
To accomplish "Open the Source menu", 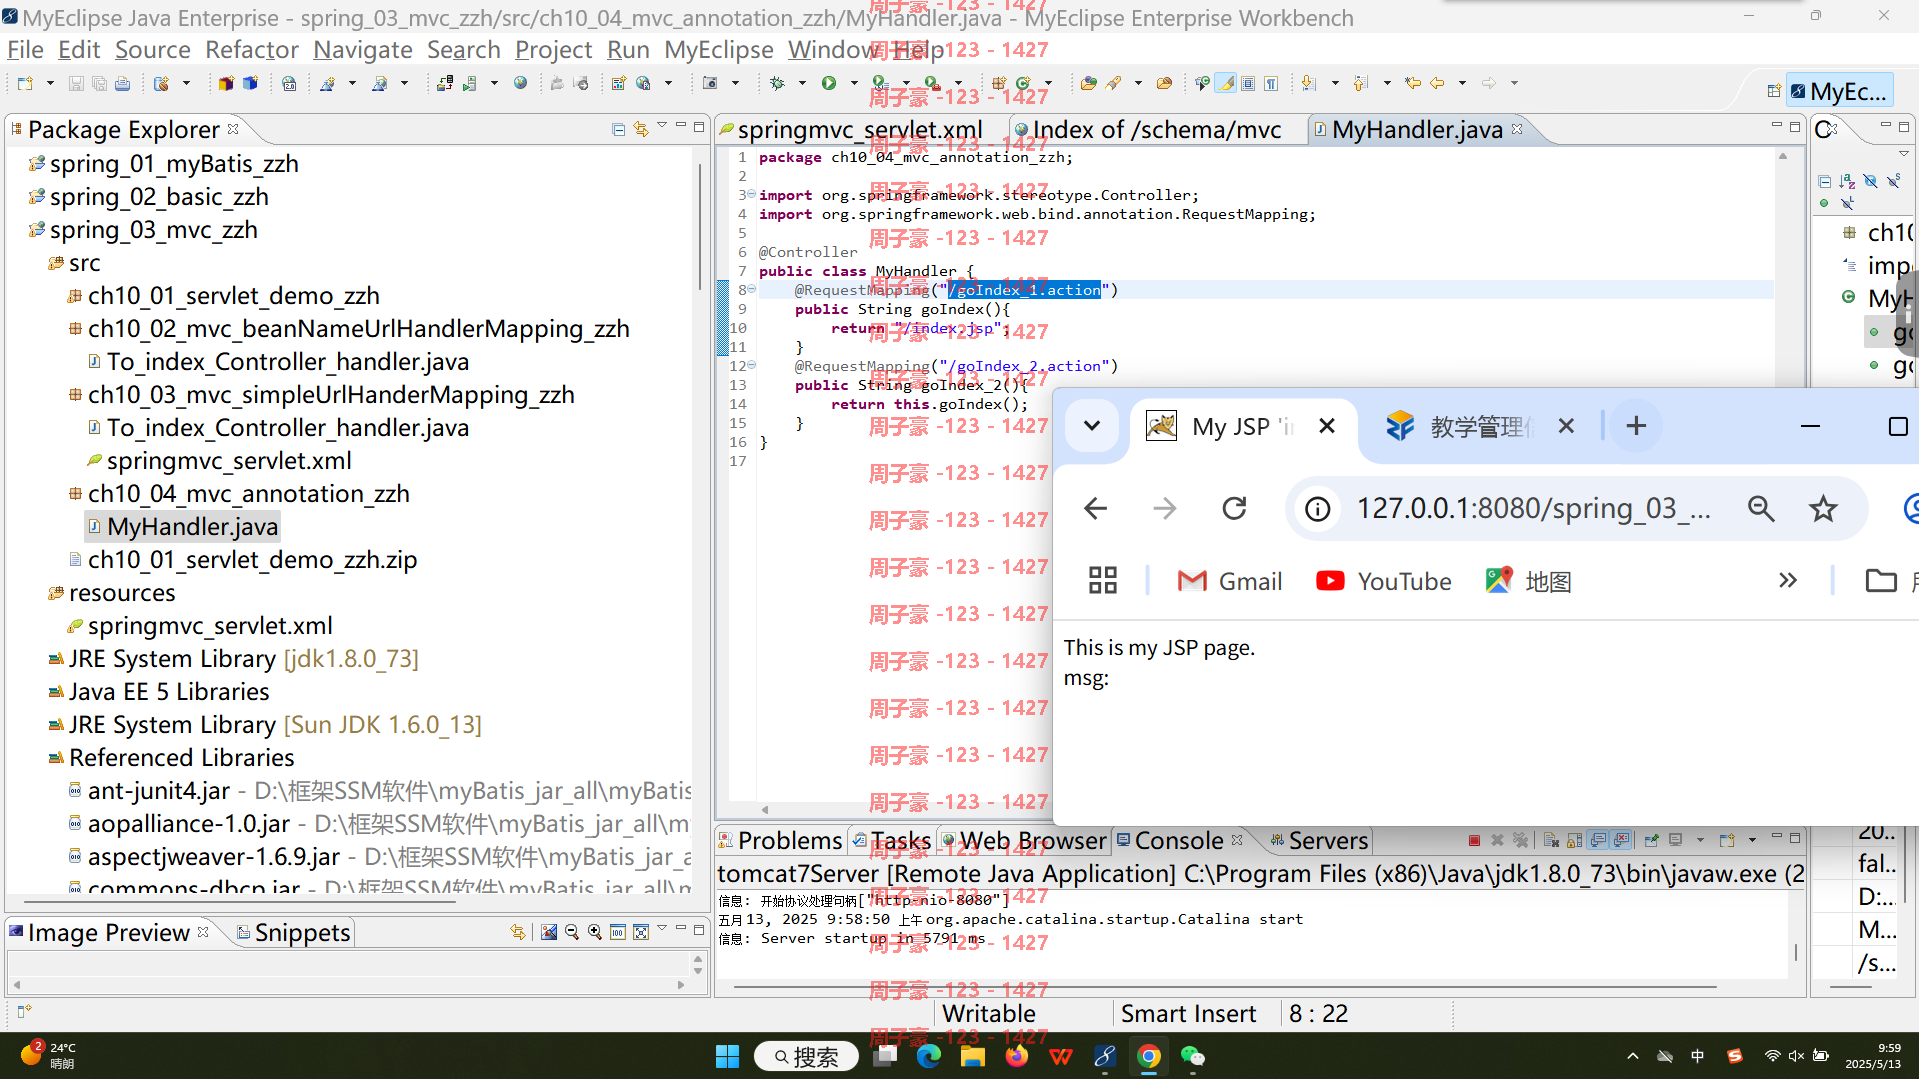I will pyautogui.click(x=152, y=50).
